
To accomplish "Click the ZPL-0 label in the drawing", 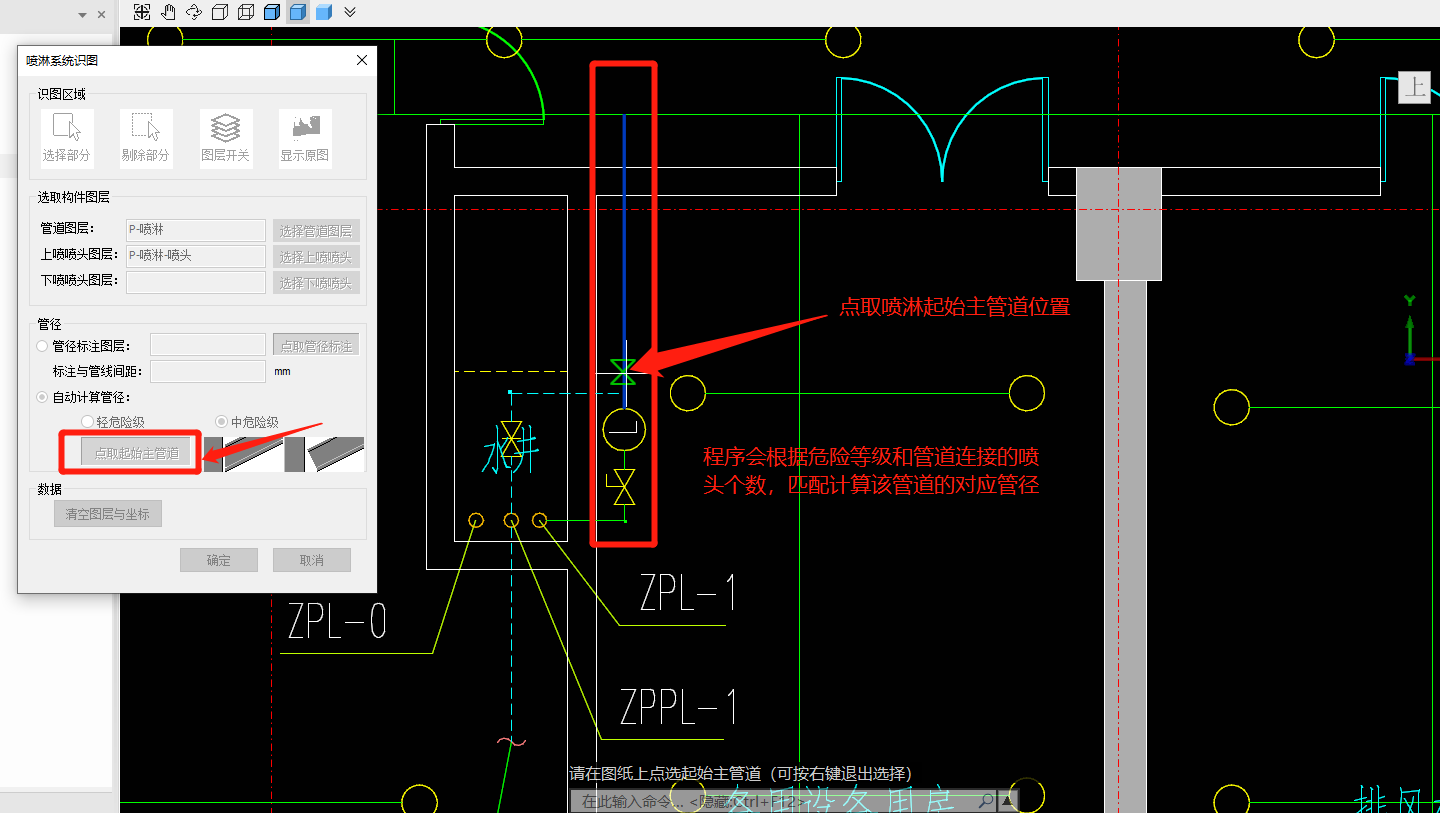I will [337, 622].
